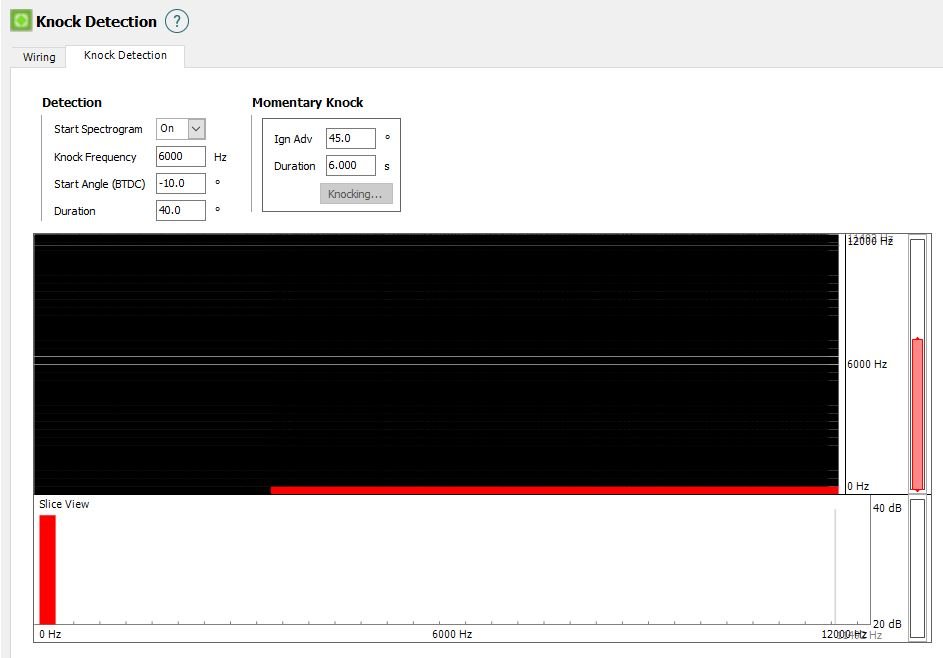Screen dimensions: 943x658
Task: Click the Start Angle (BTDC) input field
Action: pos(181,183)
